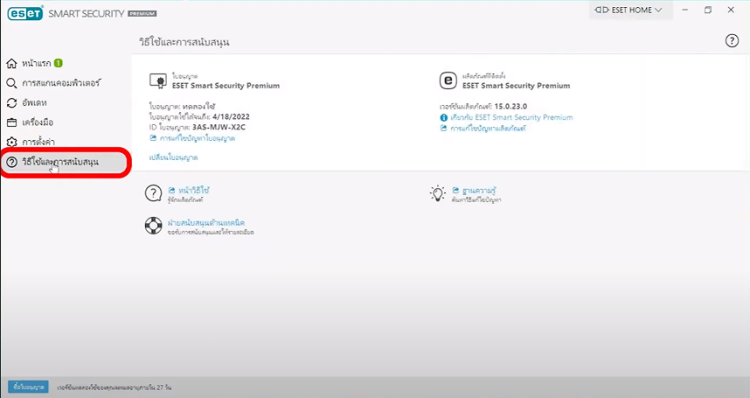Click the ESET logo in title bar
Viewport: 750px width, 398px height.
click(x=25, y=13)
